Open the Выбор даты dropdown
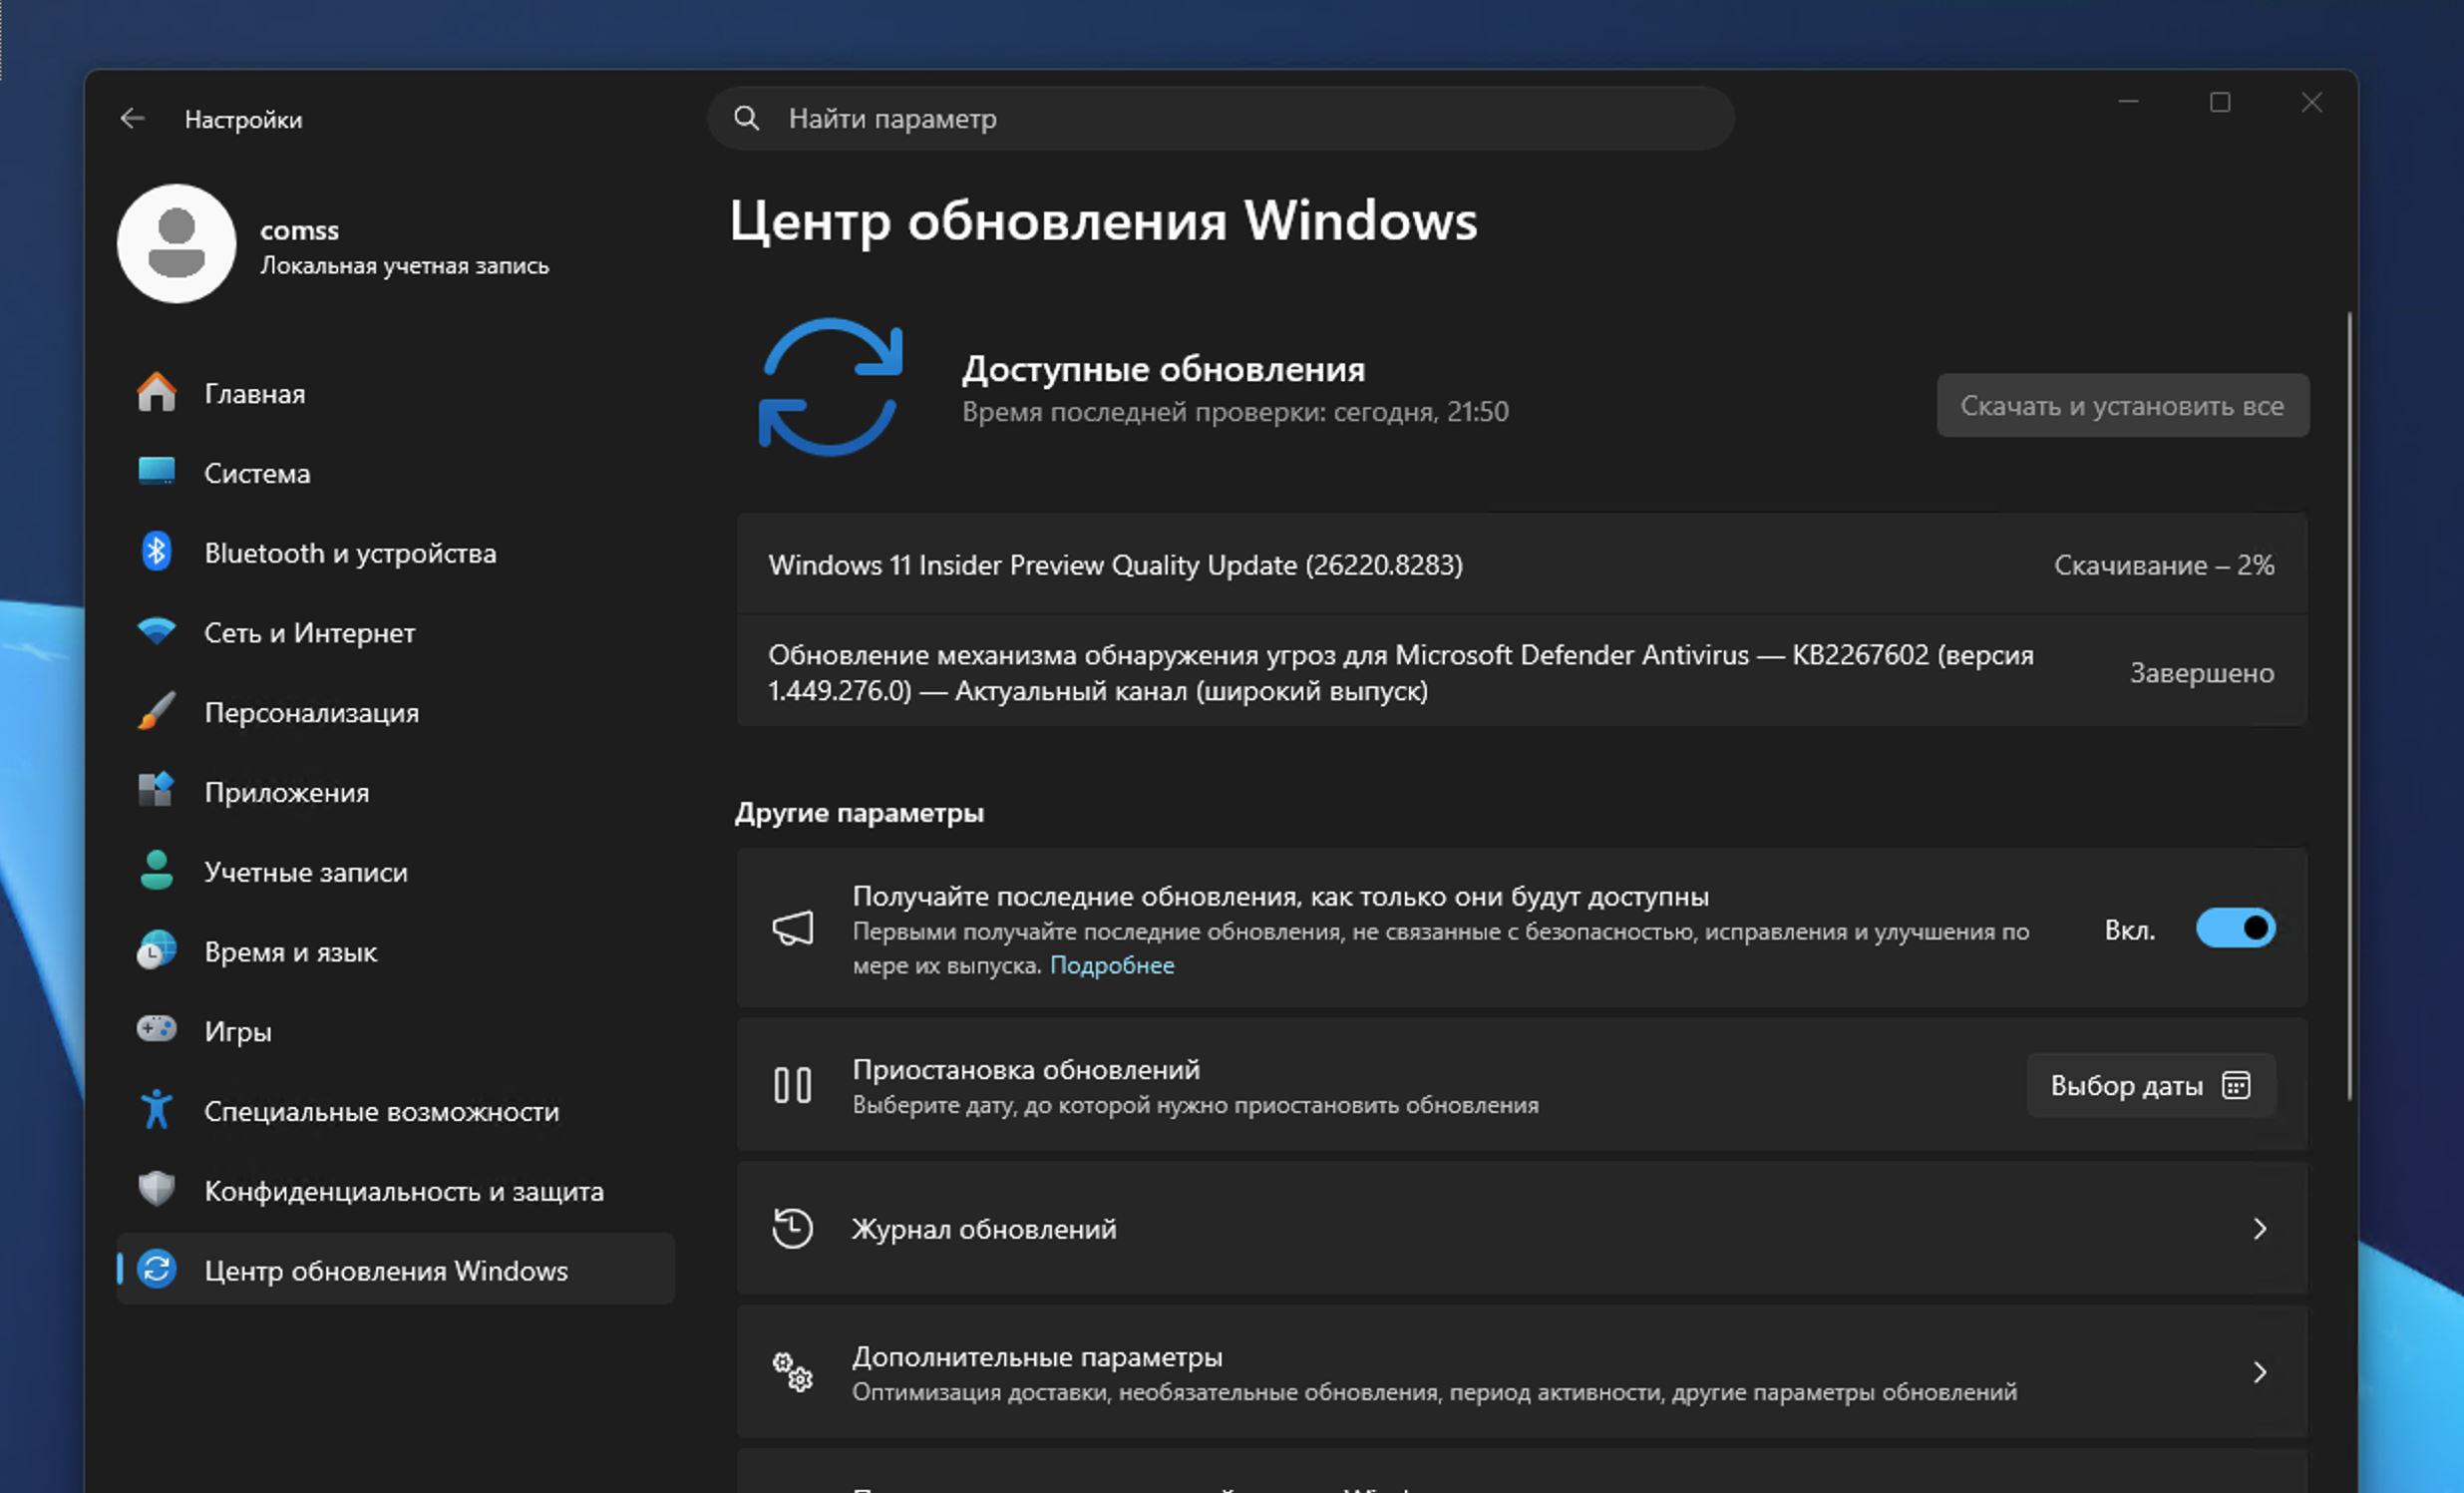This screenshot has width=2464, height=1493. pos(2151,1085)
